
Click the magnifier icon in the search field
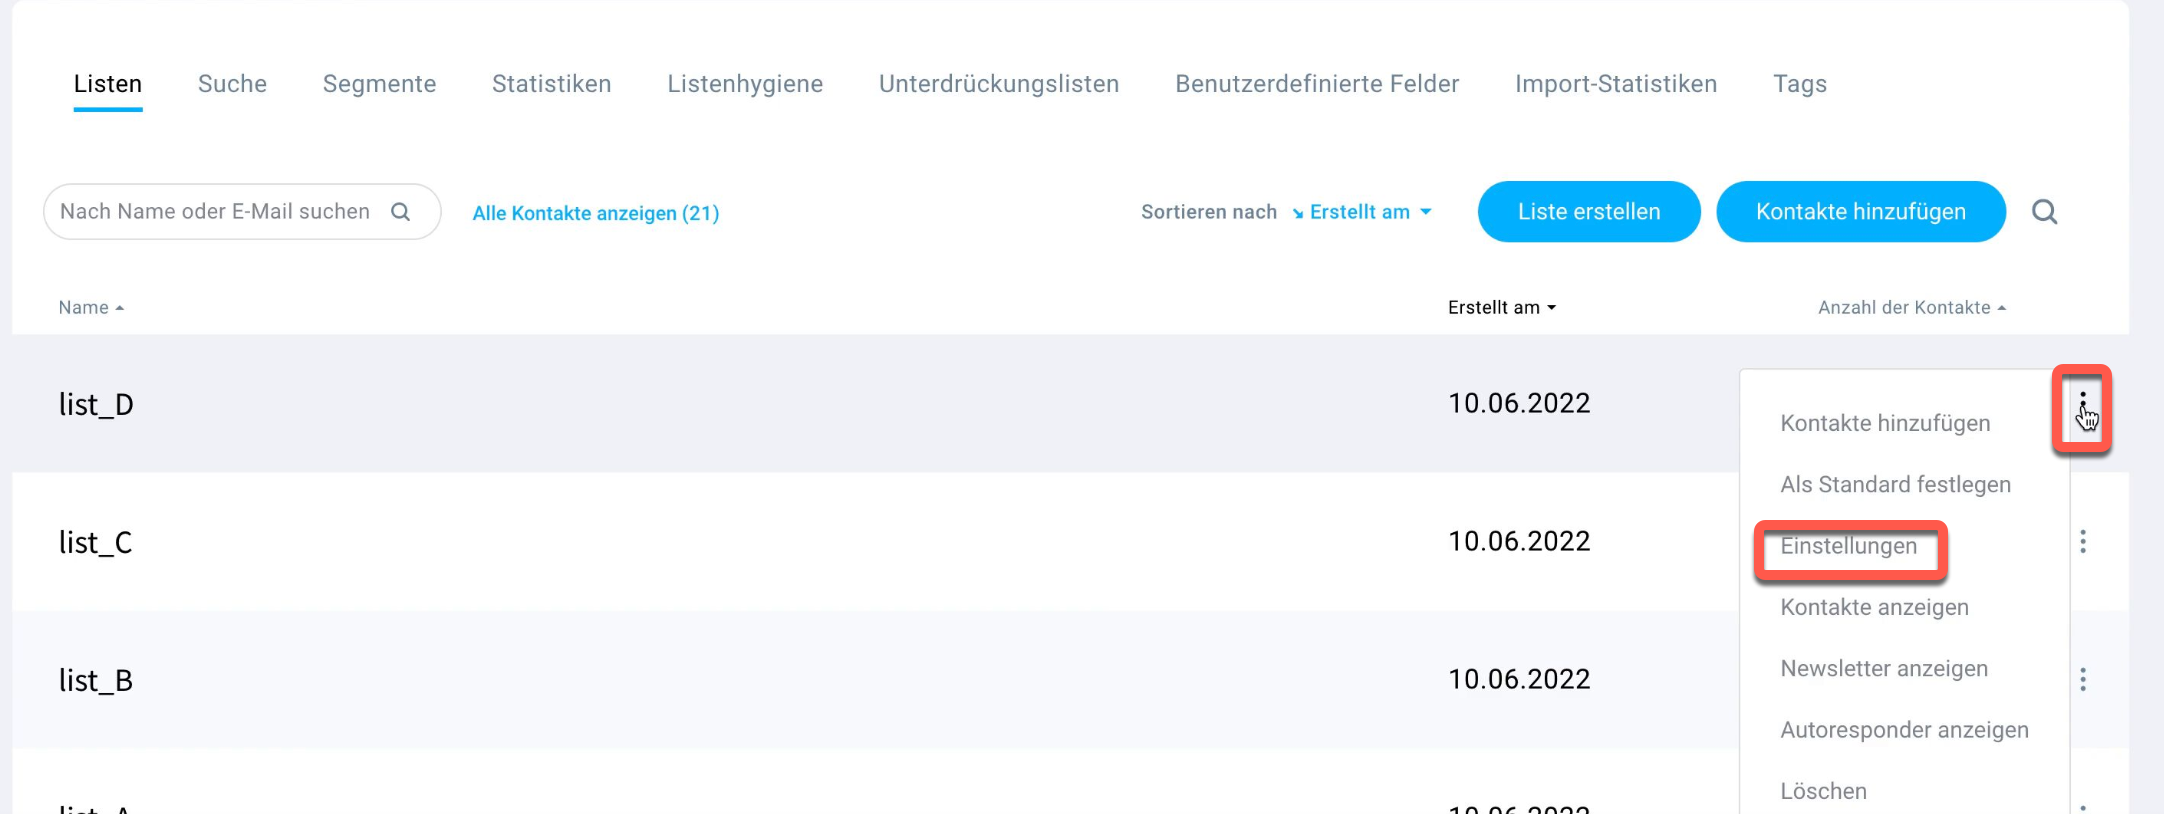[401, 211]
